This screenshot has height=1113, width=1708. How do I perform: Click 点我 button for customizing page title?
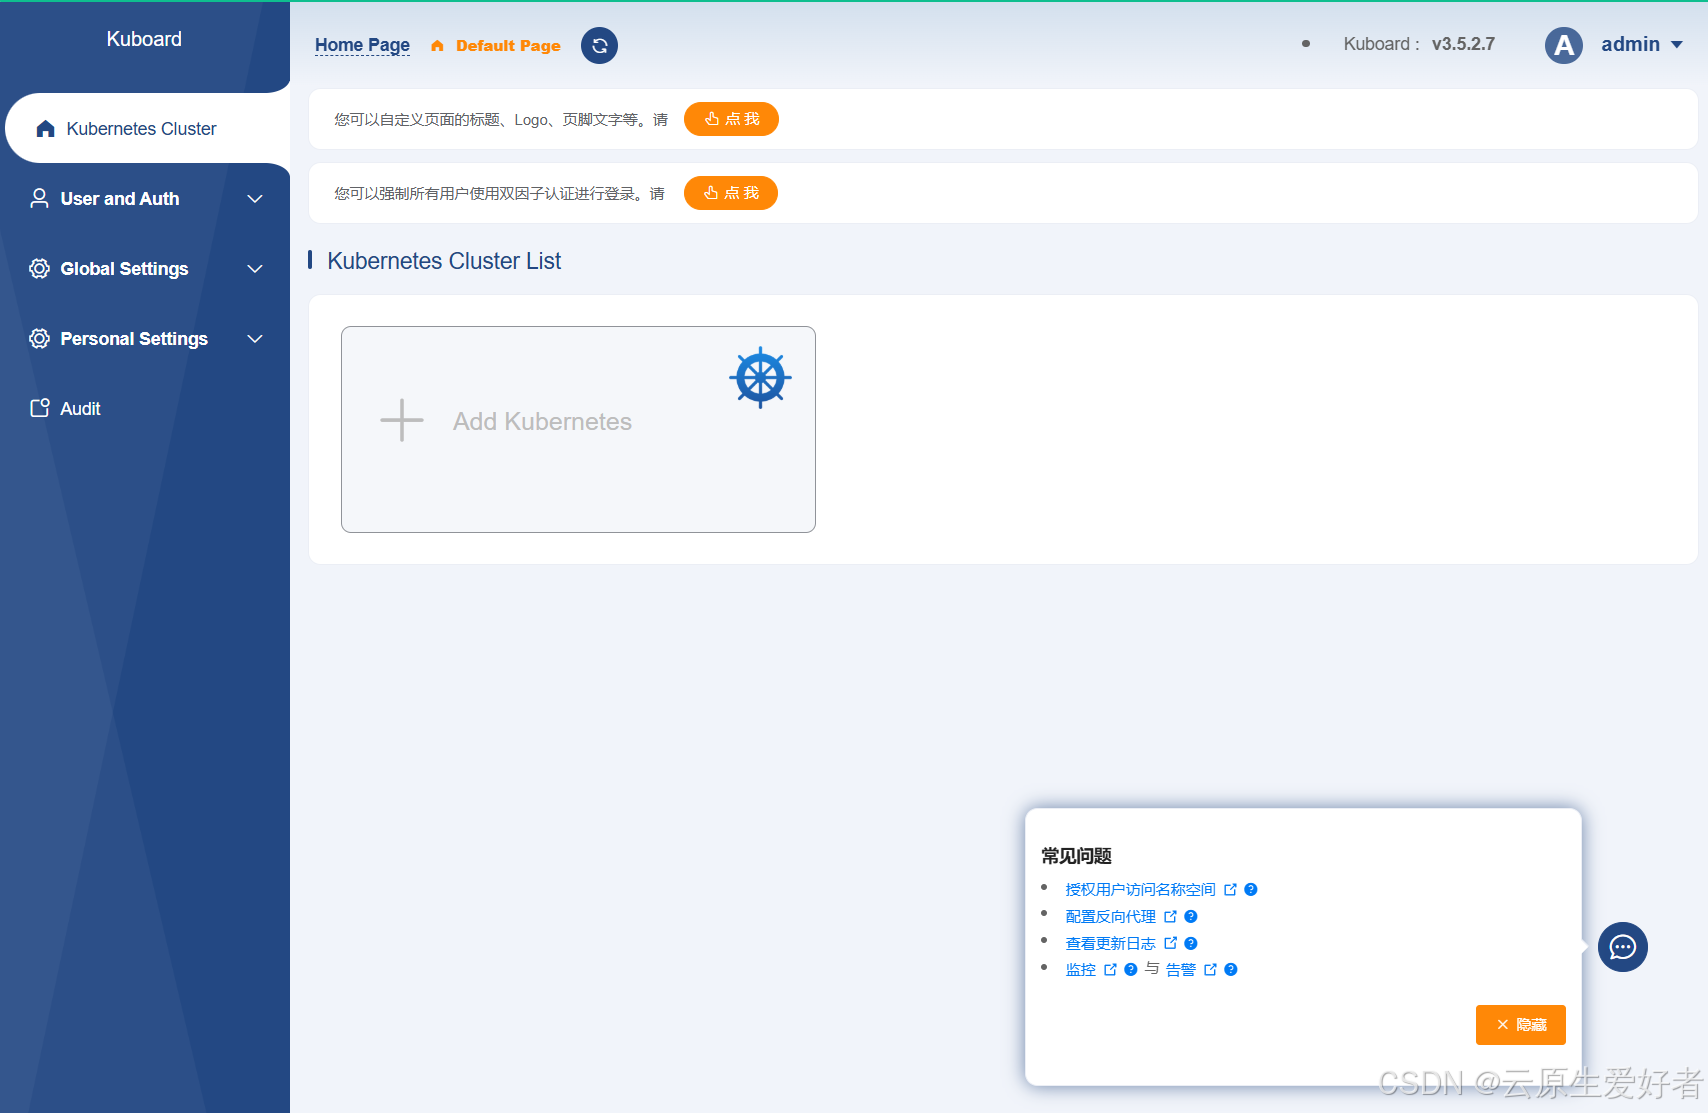pos(731,119)
